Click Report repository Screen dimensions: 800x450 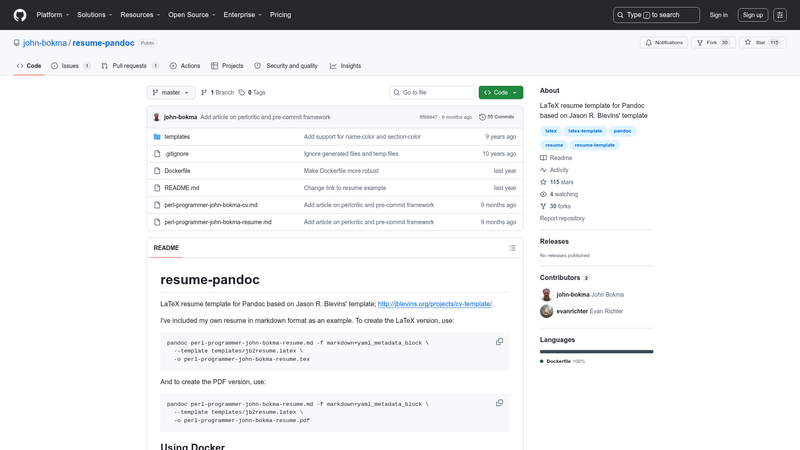(562, 218)
